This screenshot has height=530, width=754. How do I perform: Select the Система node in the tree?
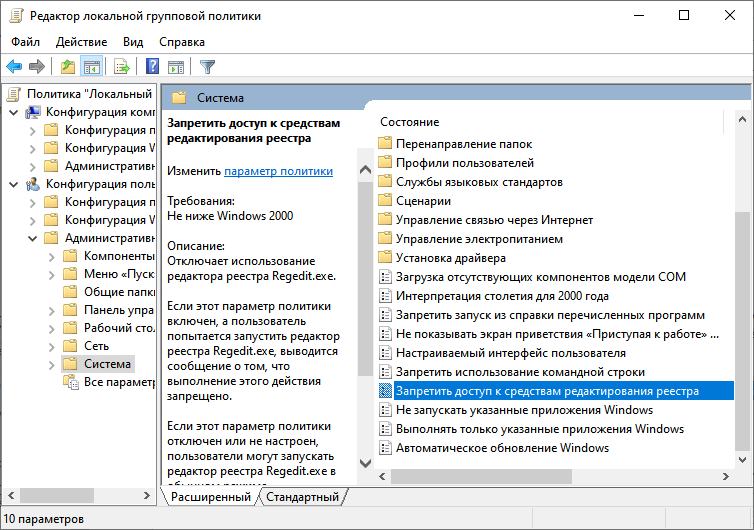tap(98, 364)
